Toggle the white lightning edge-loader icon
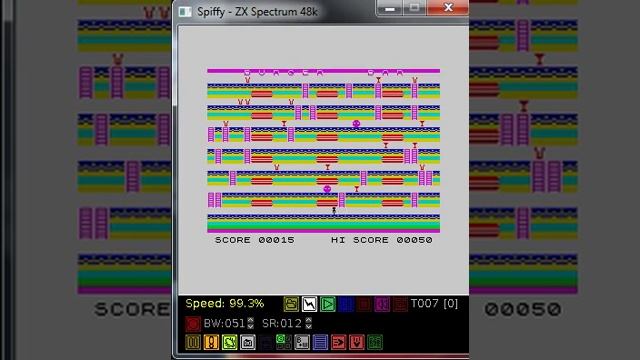Viewport: 640px width, 360px height. click(x=309, y=304)
